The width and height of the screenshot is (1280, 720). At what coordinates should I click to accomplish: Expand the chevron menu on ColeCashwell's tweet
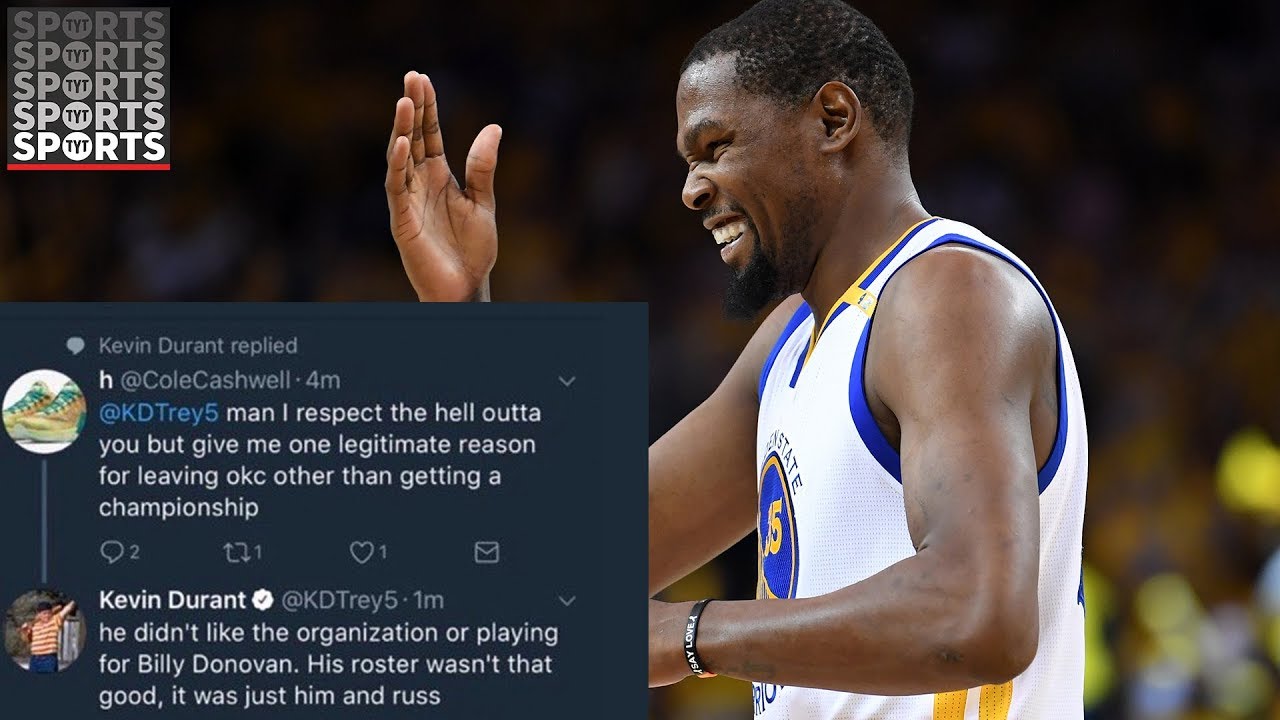click(x=567, y=381)
